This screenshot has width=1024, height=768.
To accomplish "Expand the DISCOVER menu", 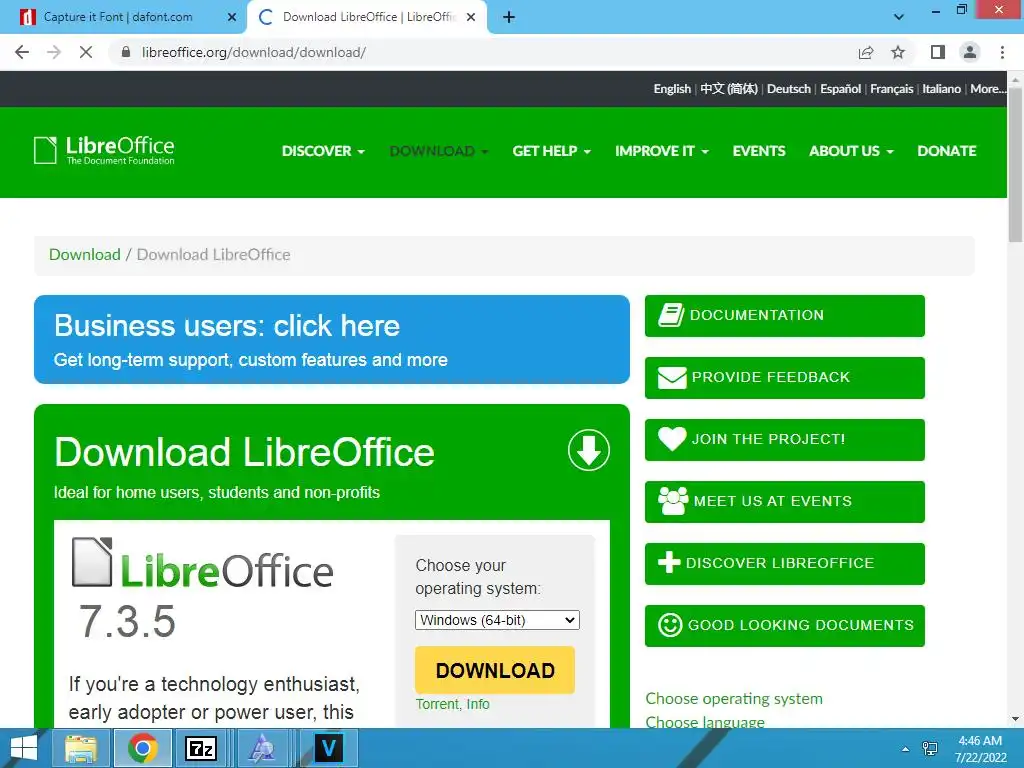I will coord(323,151).
